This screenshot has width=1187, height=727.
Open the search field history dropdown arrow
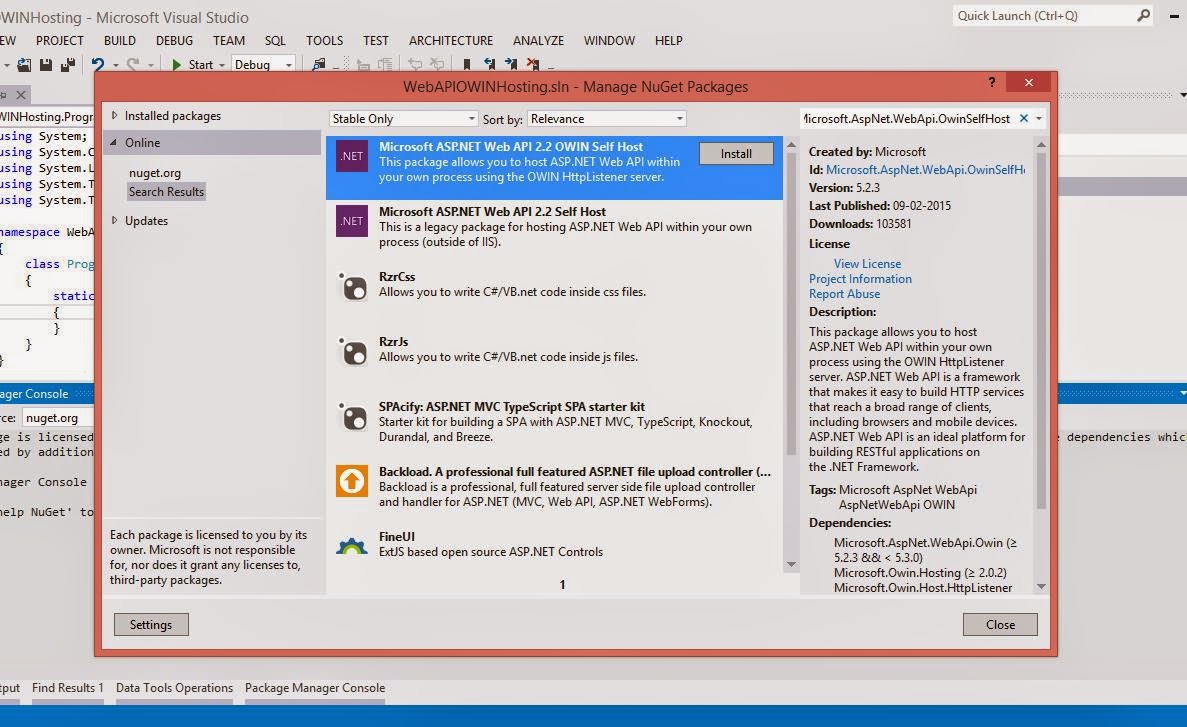coord(1039,119)
